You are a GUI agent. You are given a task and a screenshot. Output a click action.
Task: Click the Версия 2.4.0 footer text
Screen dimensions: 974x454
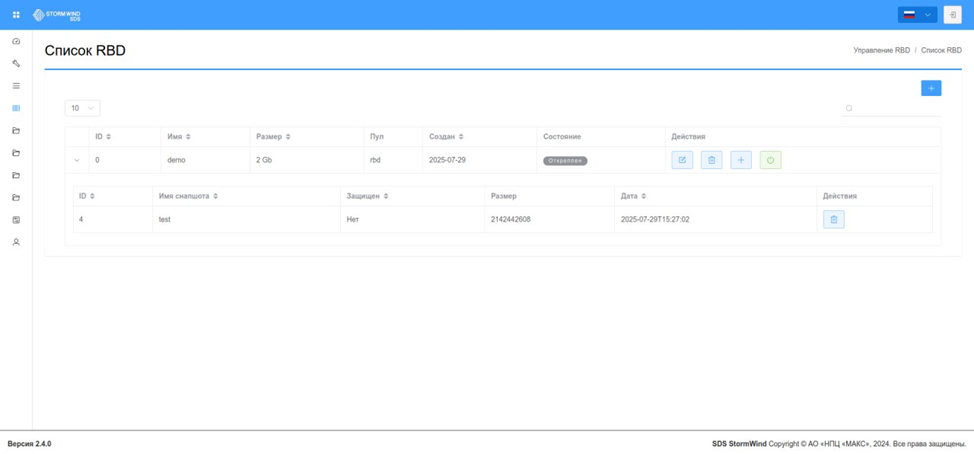pyautogui.click(x=29, y=444)
